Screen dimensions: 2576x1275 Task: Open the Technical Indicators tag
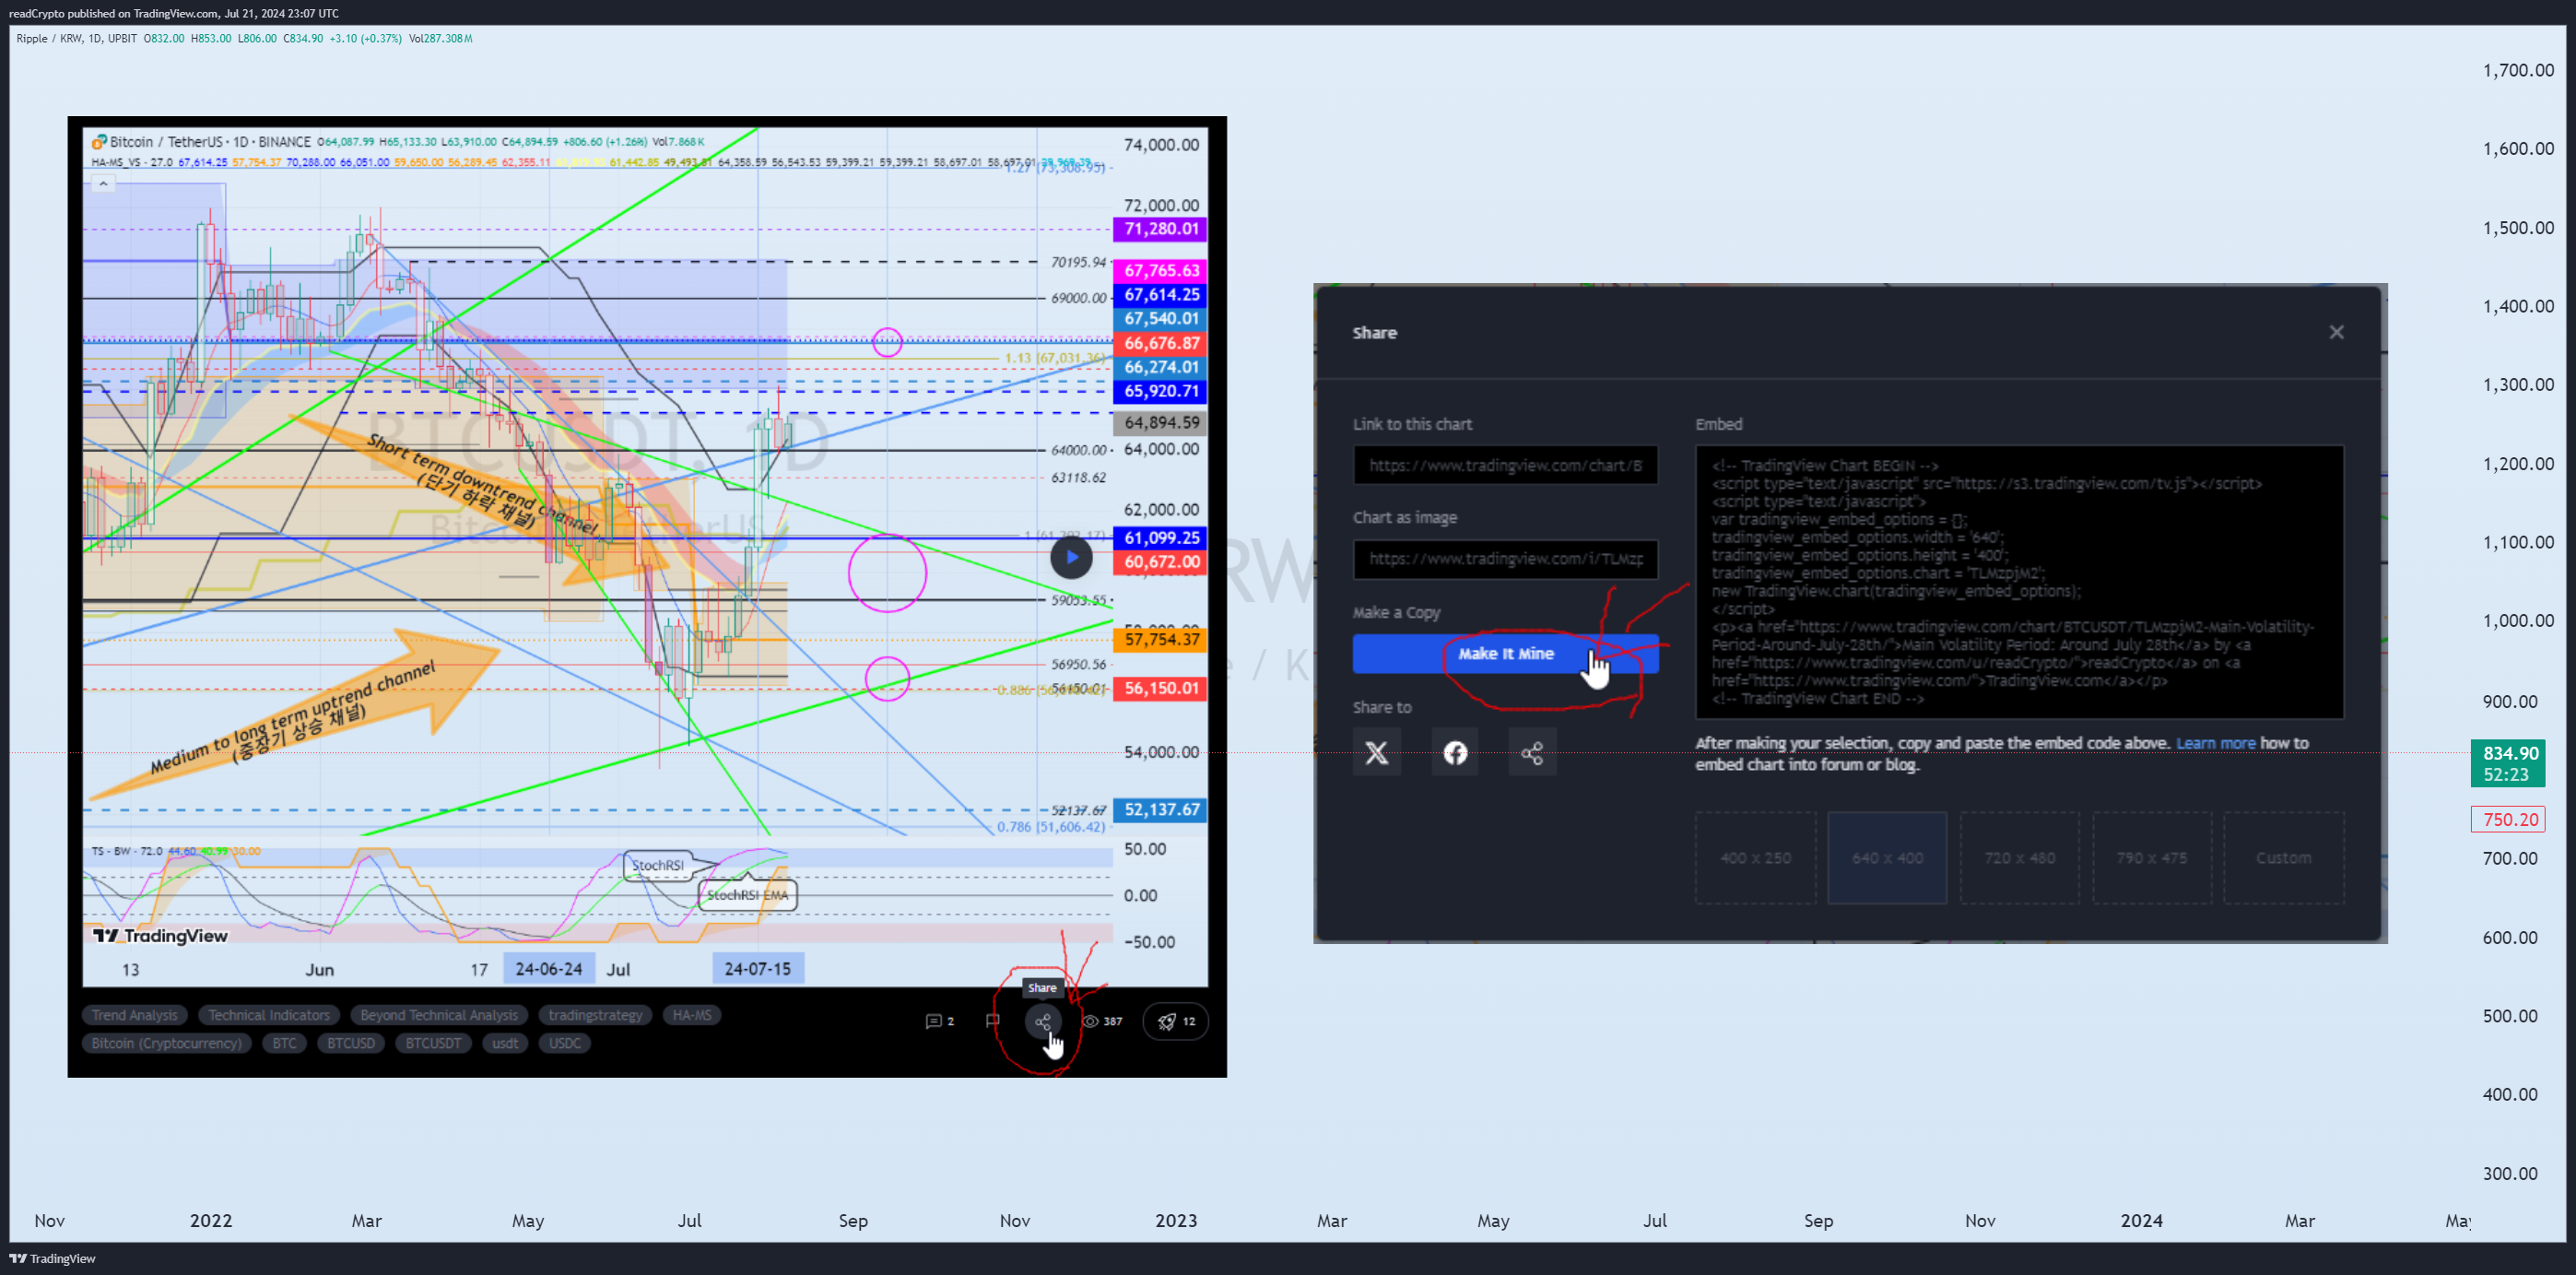tap(269, 1015)
